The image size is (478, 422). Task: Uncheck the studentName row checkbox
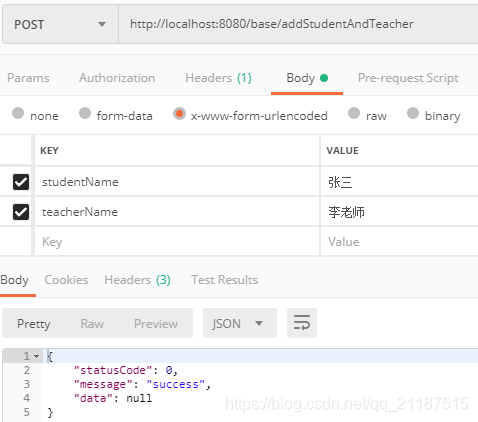coord(21,182)
